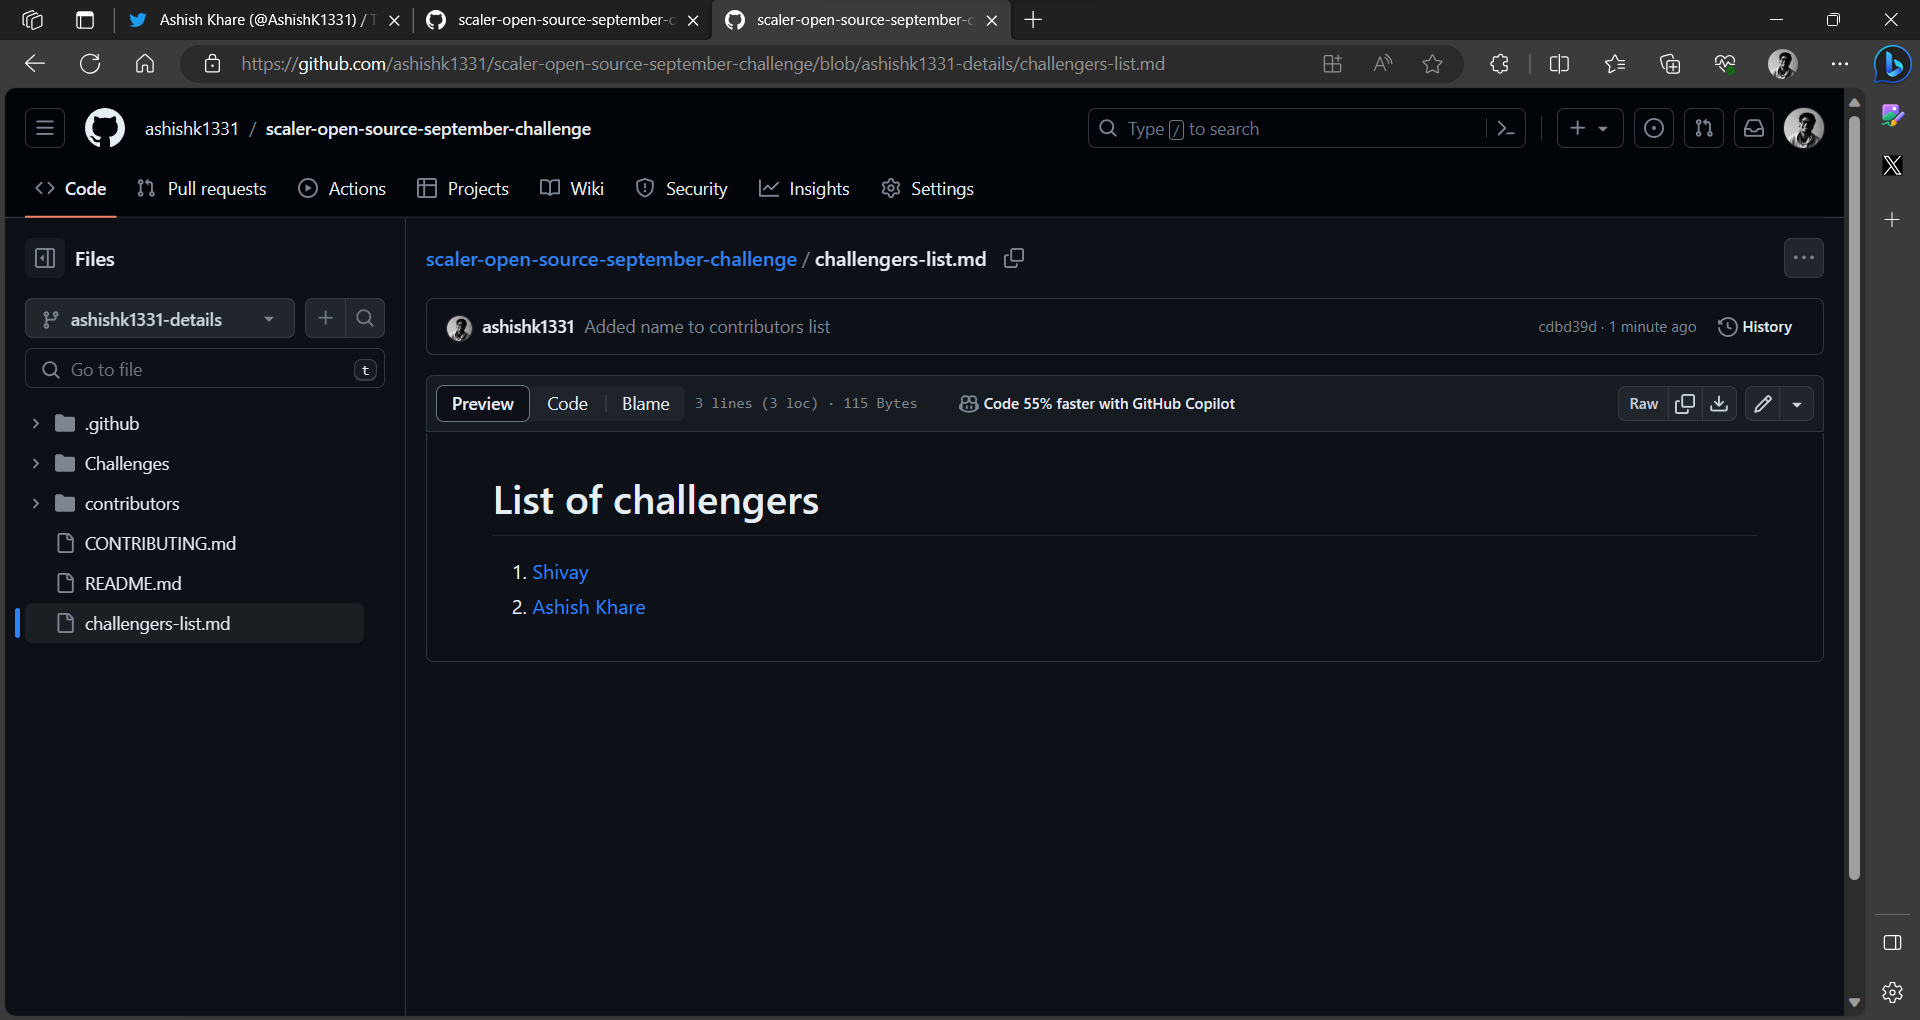Open the notifications inbox icon
Screen dimensions: 1920x1020
tap(1754, 128)
